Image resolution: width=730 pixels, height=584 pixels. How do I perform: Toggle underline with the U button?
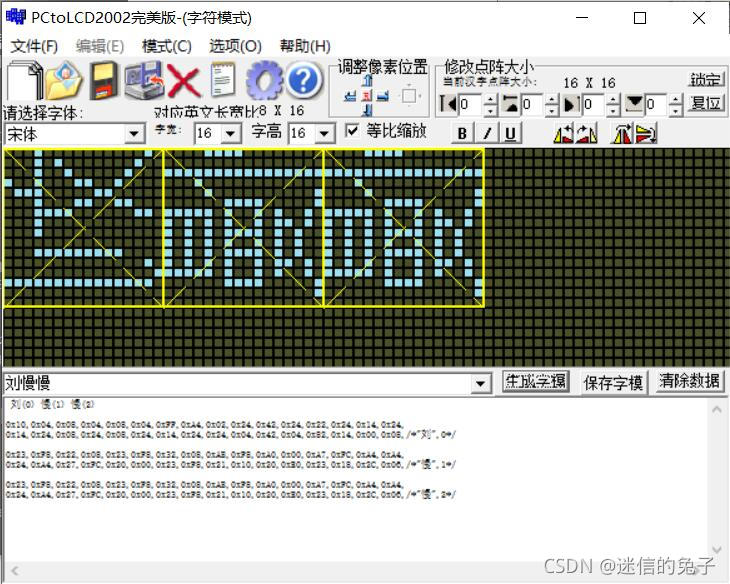(511, 134)
